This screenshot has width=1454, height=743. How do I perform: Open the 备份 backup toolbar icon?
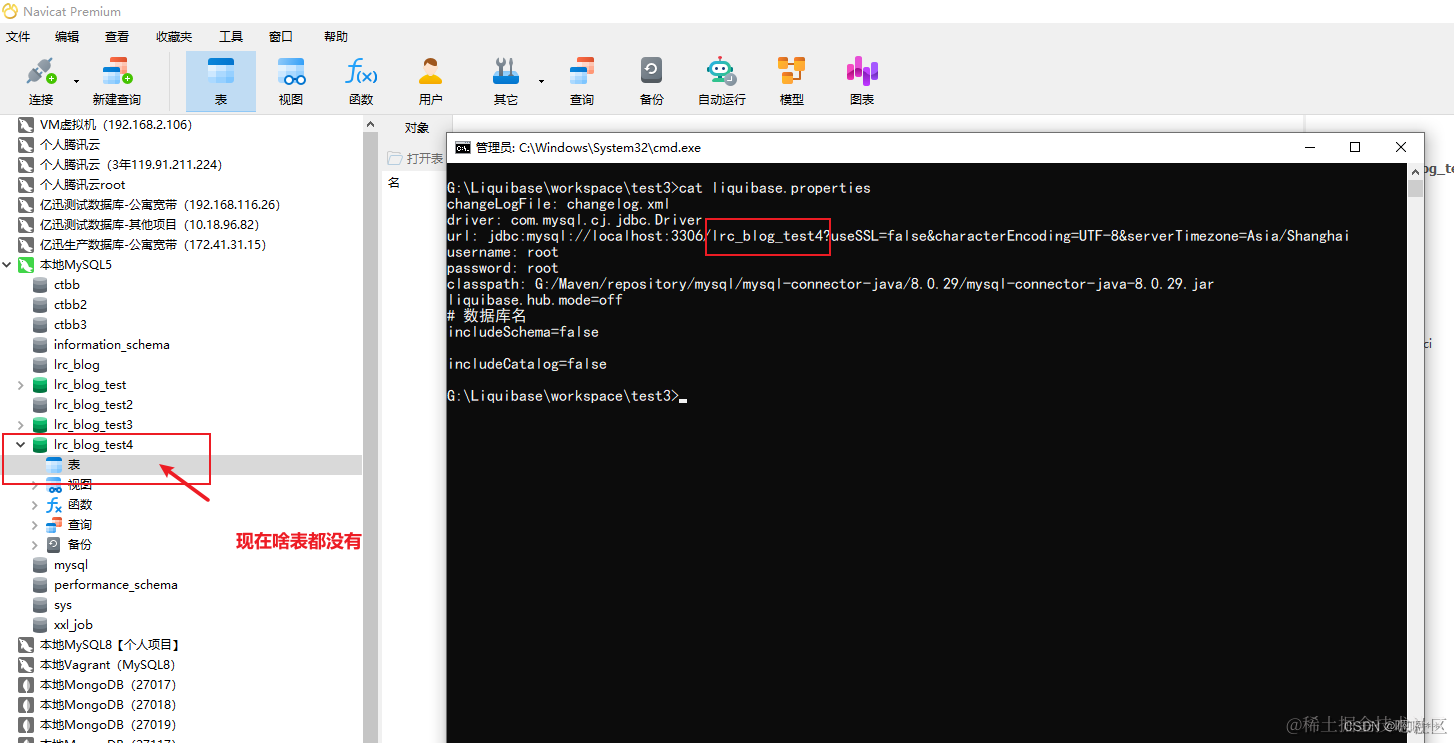click(x=652, y=80)
